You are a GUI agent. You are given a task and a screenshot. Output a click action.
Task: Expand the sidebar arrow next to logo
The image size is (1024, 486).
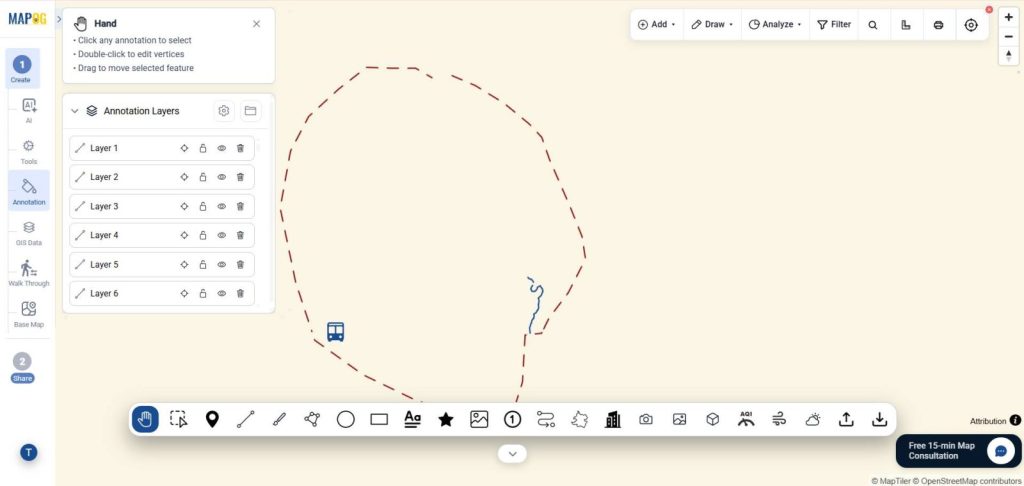[x=59, y=19]
